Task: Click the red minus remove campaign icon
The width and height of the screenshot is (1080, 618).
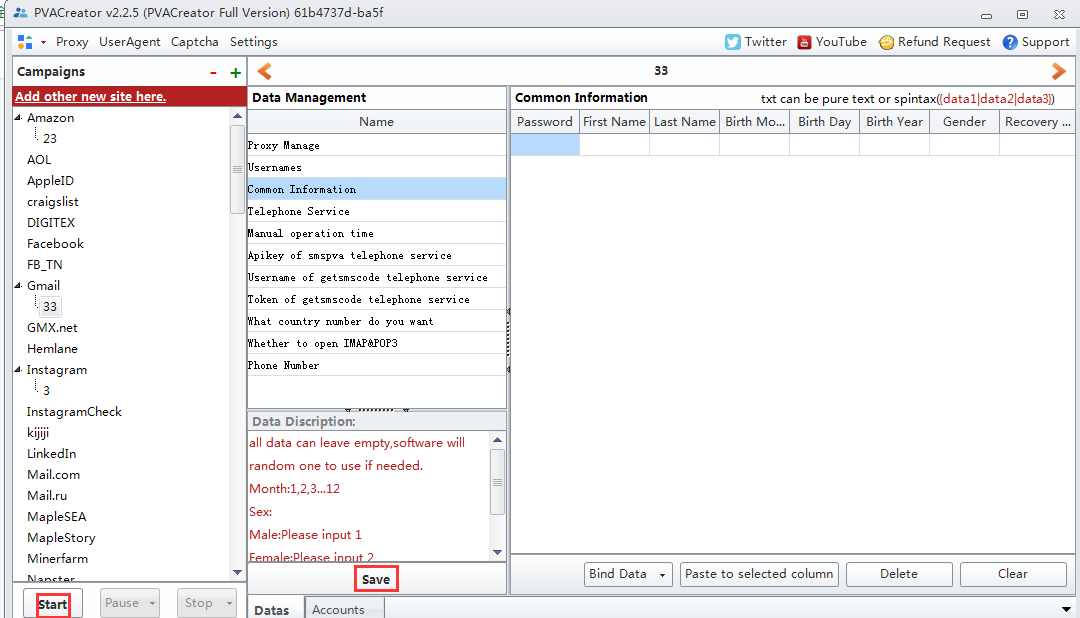Action: click(x=213, y=73)
